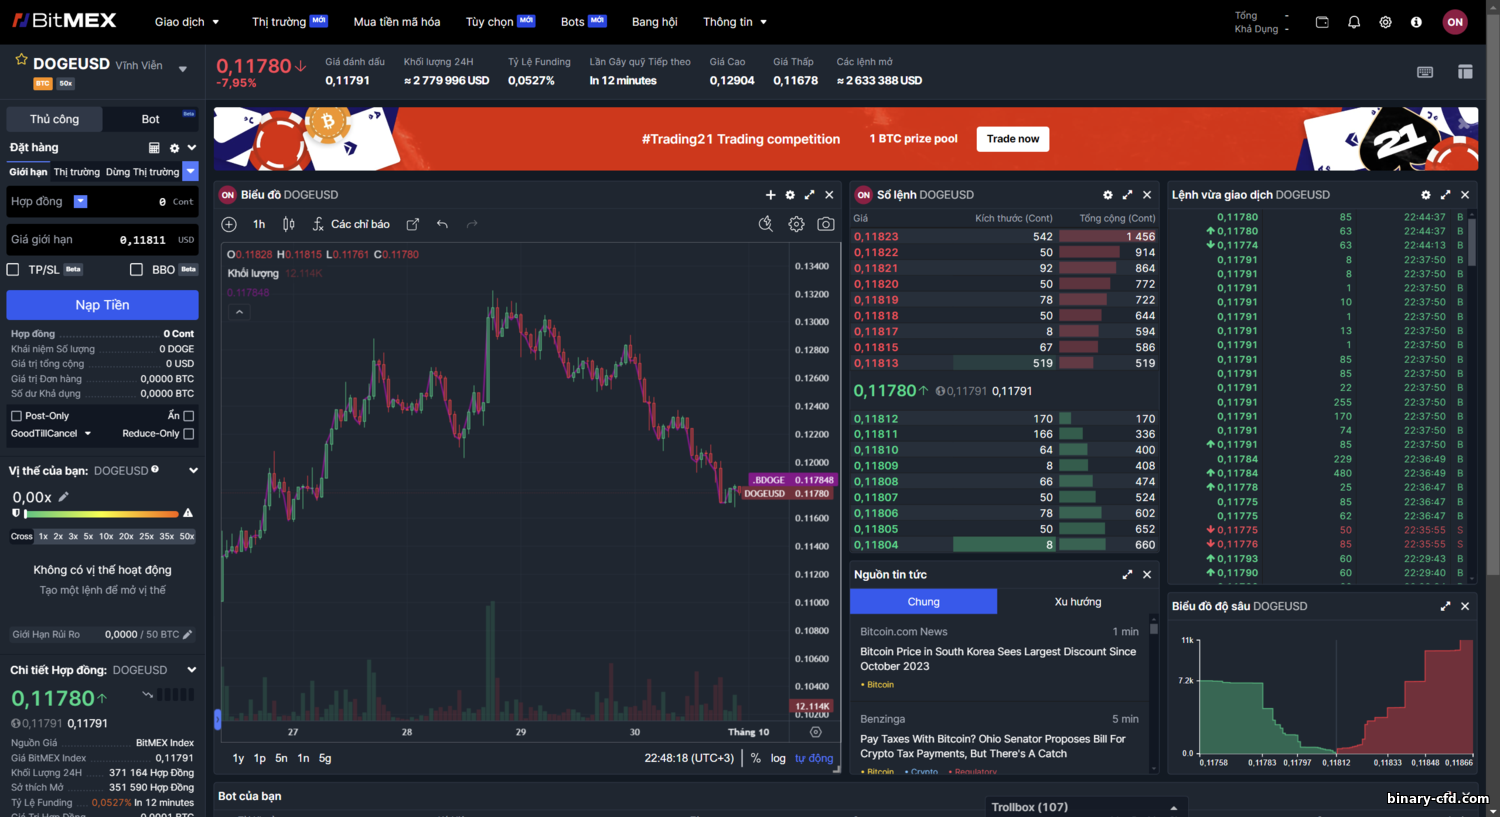The height and width of the screenshot is (817, 1500).
Task: Toggle tự động auto scale
Action: coord(814,758)
